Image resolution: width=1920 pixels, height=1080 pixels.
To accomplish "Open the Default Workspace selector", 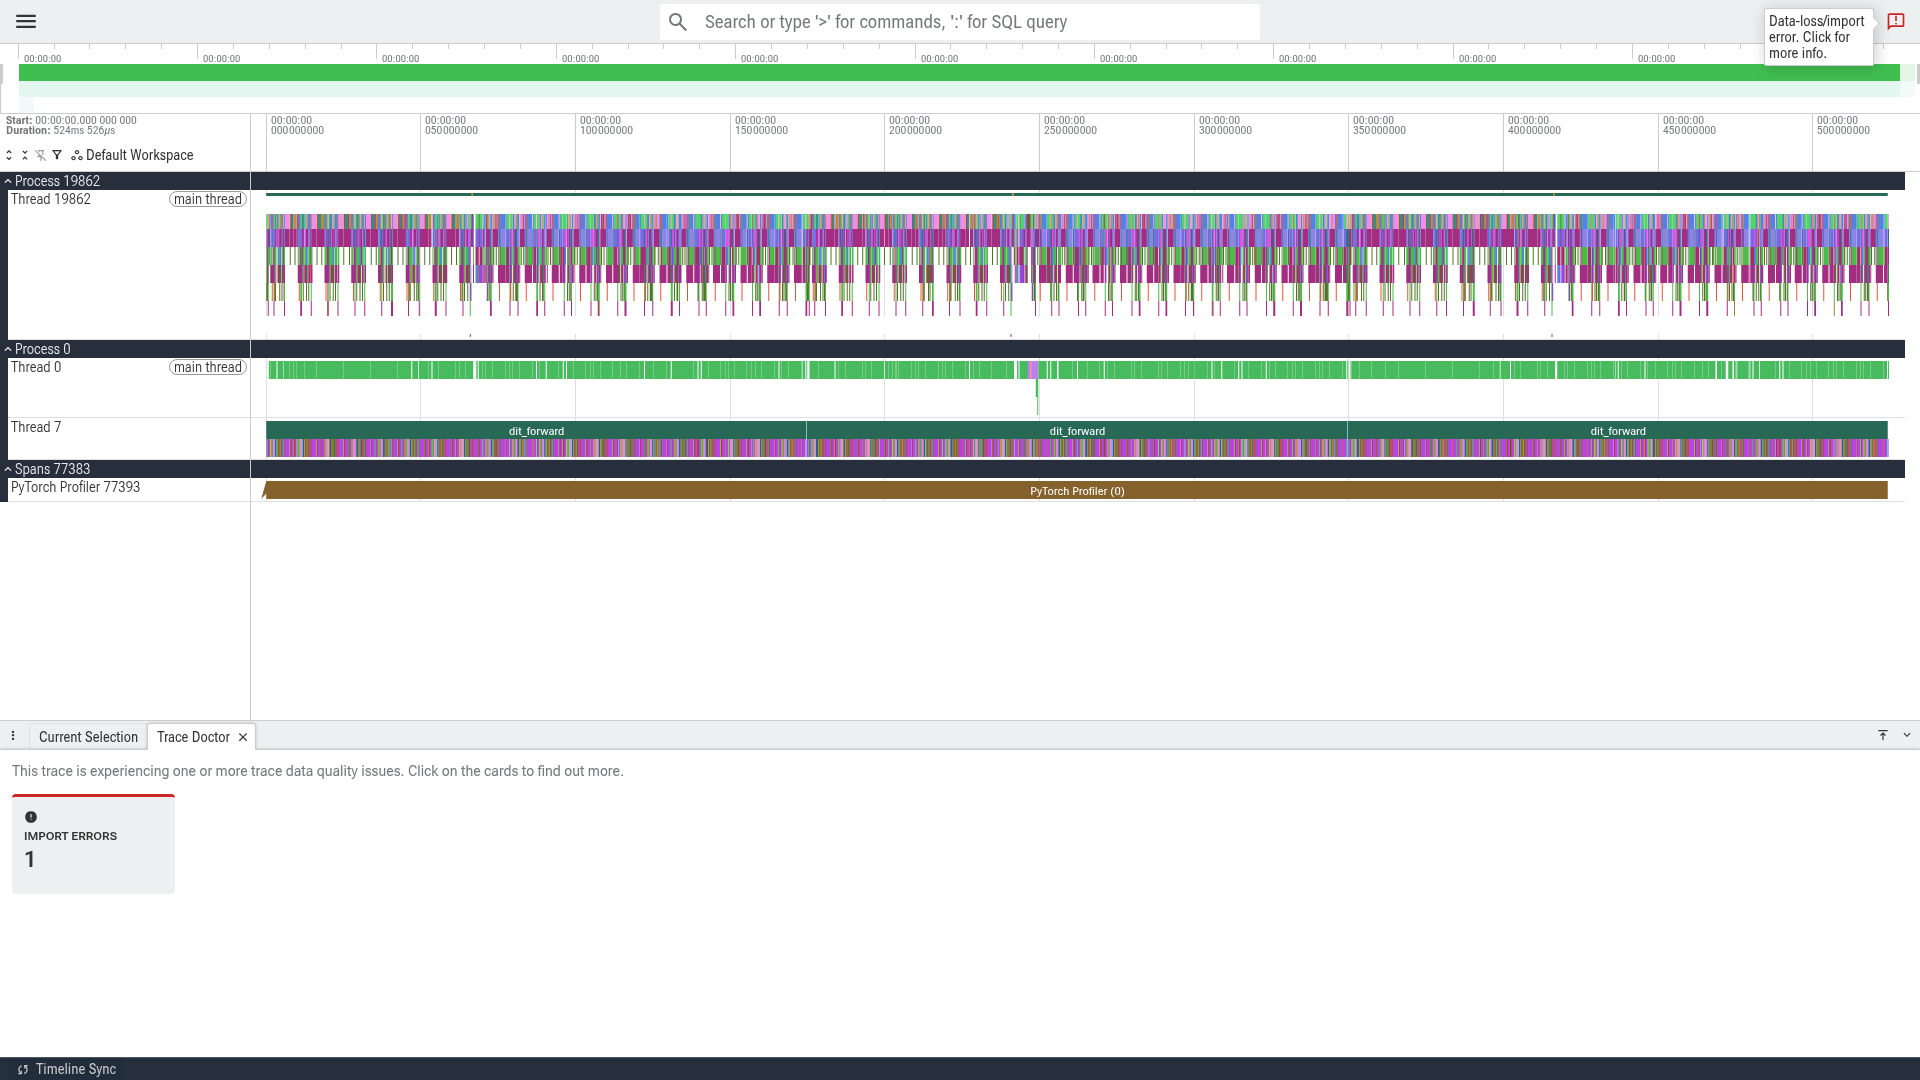I will tap(132, 155).
